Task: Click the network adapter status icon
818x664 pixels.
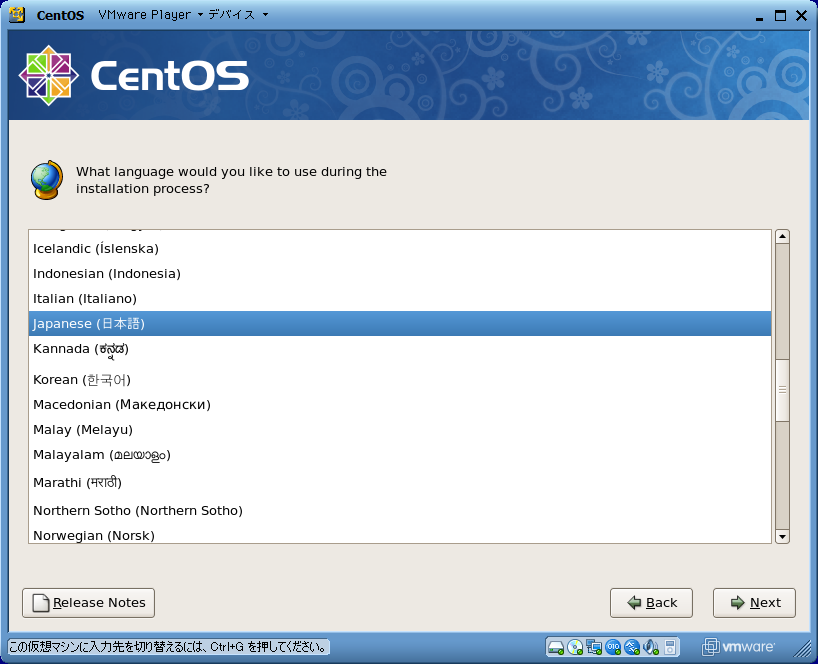Action: pos(594,648)
